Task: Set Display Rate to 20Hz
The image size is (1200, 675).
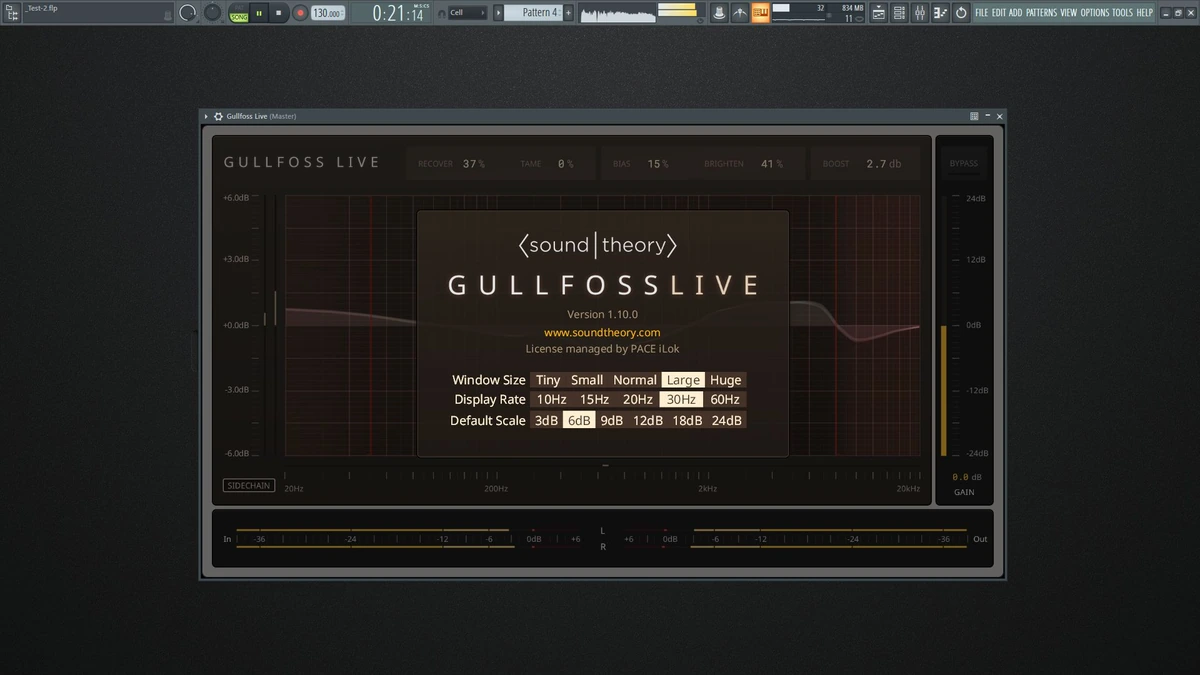Action: (x=638, y=400)
